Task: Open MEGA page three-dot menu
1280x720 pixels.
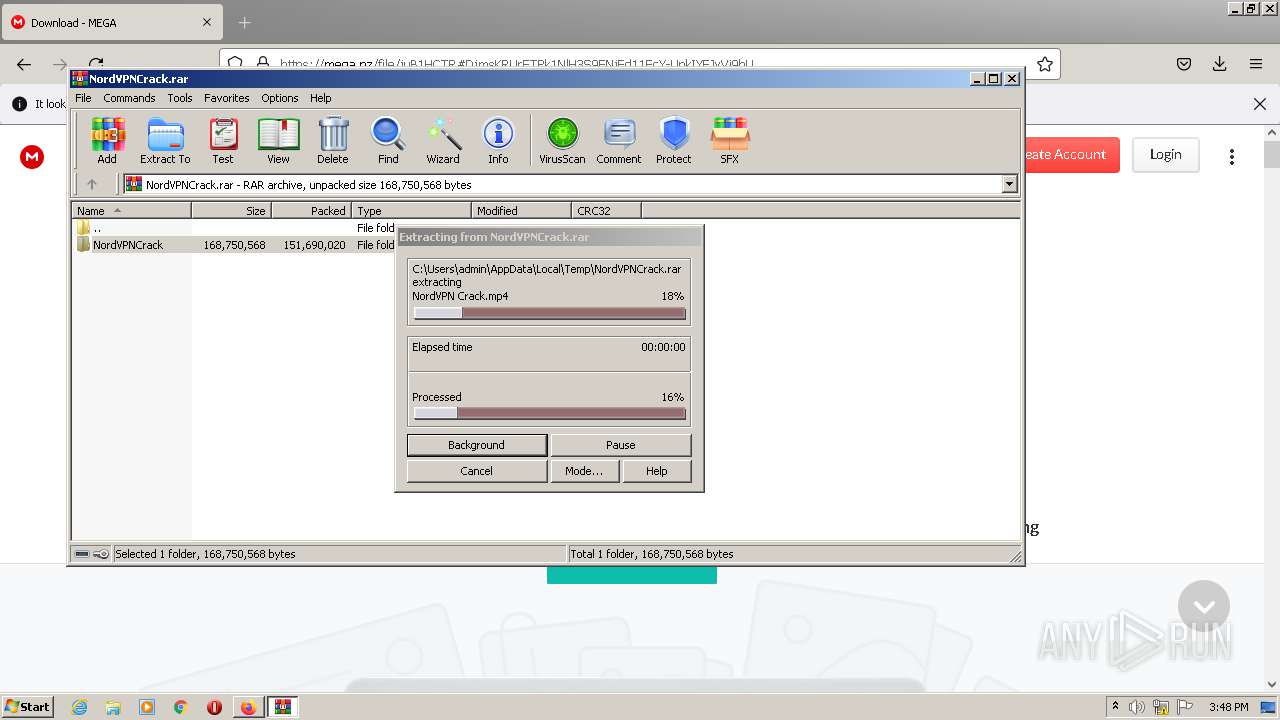Action: pos(1232,156)
